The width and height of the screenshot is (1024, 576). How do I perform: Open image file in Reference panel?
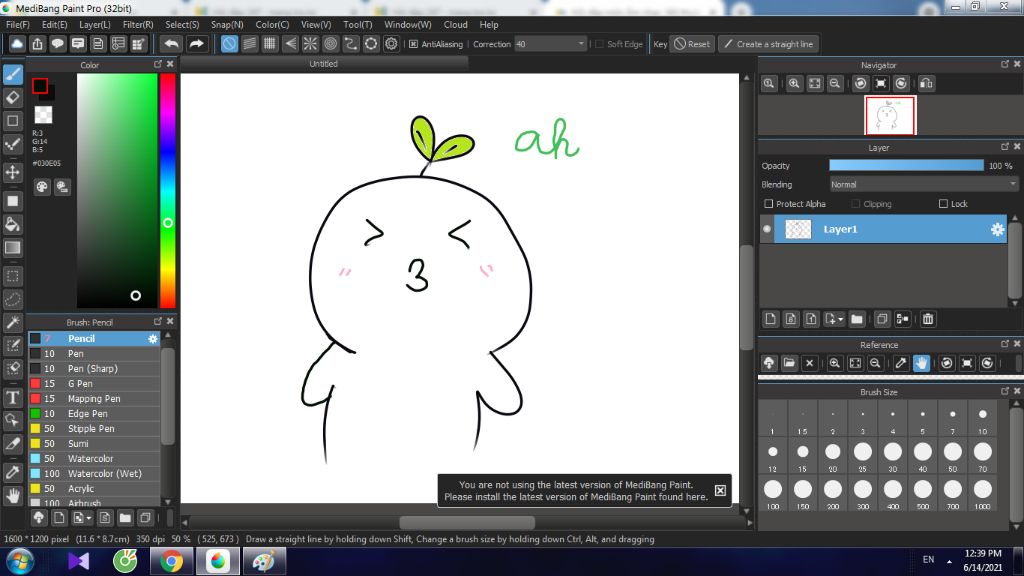[789, 363]
